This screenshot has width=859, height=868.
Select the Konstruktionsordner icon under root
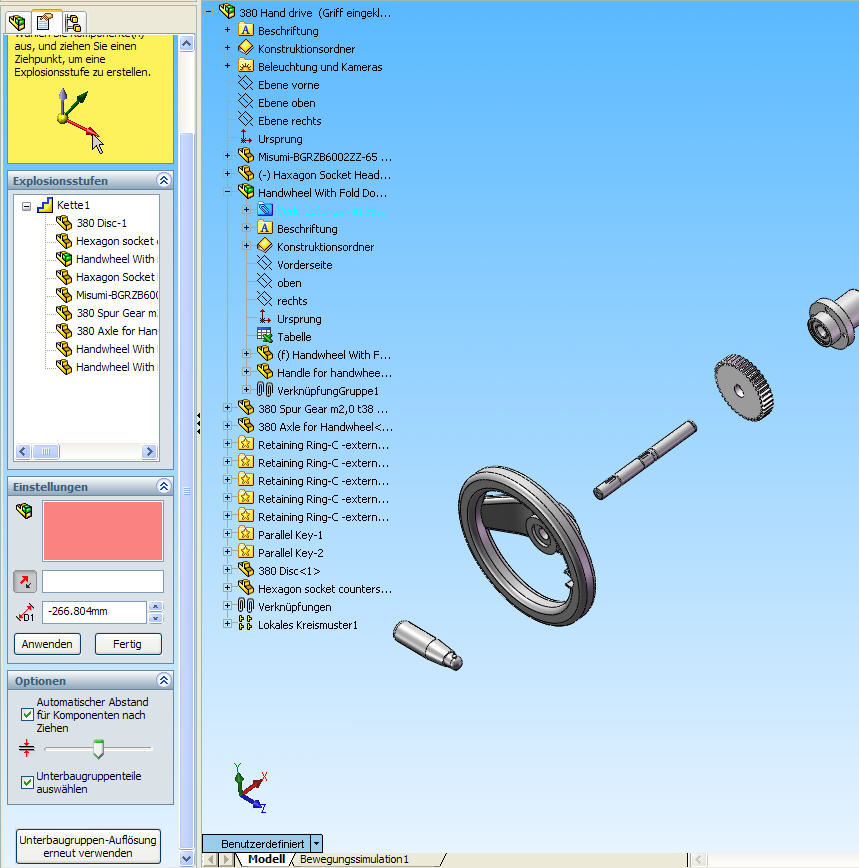(246, 48)
